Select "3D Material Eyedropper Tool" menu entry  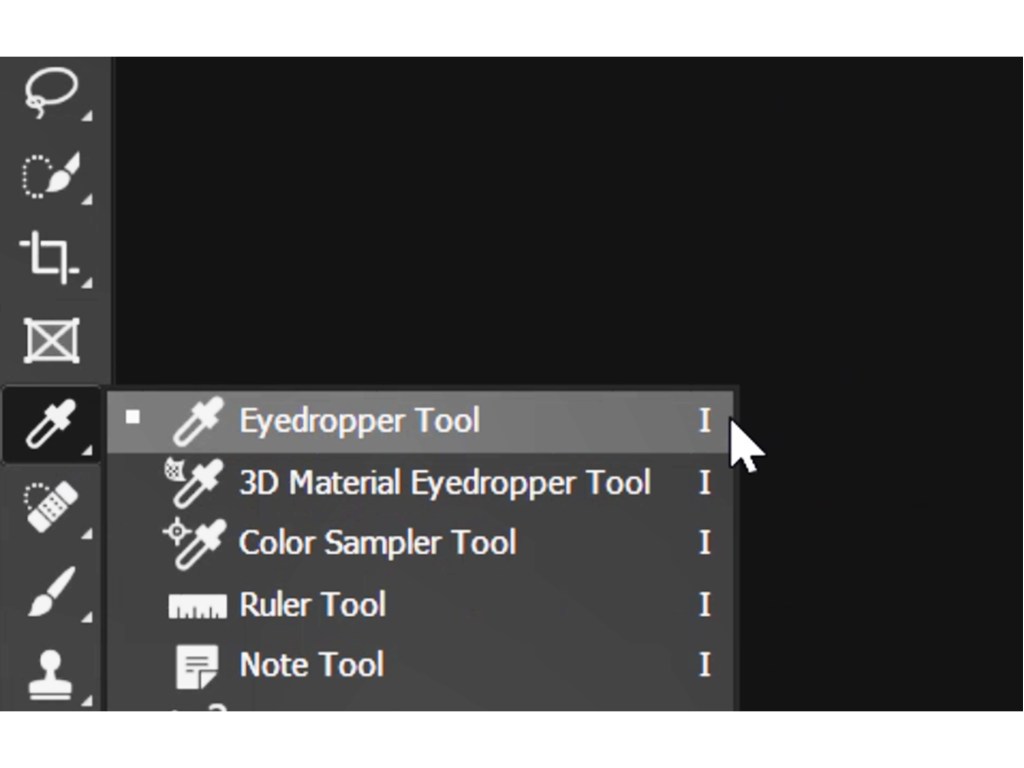pos(444,483)
